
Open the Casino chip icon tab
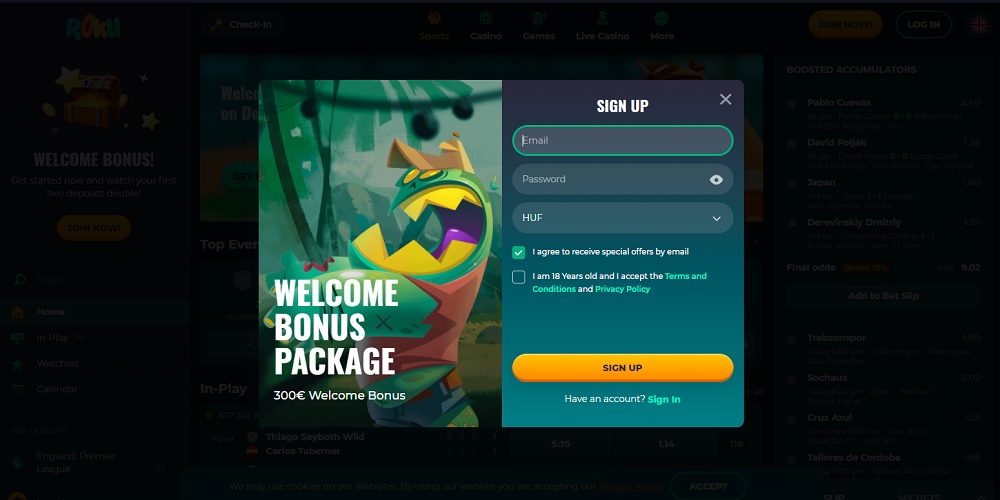click(486, 18)
